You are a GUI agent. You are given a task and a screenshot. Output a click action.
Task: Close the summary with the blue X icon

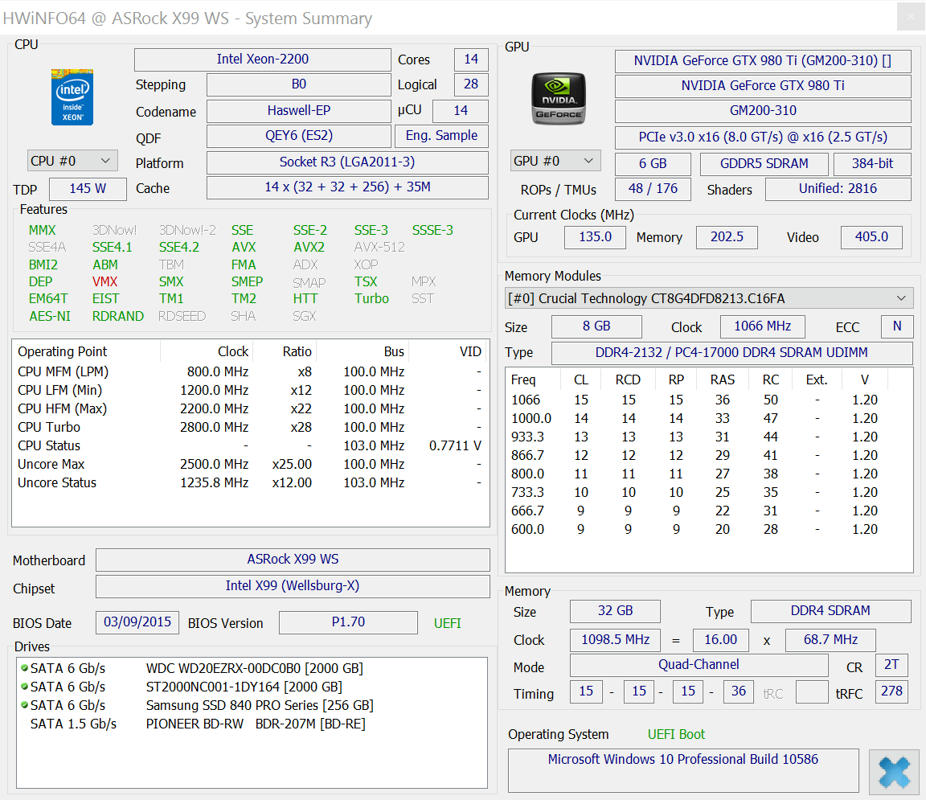click(x=893, y=773)
